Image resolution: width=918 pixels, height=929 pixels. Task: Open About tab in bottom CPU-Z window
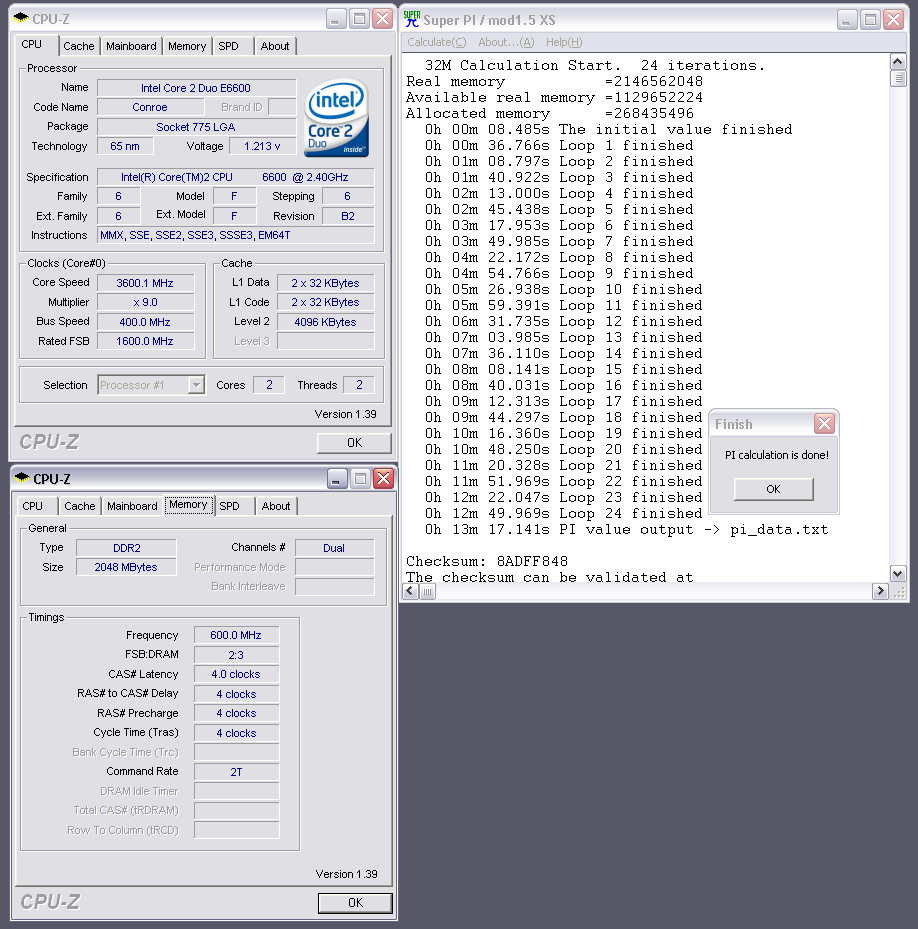click(276, 506)
